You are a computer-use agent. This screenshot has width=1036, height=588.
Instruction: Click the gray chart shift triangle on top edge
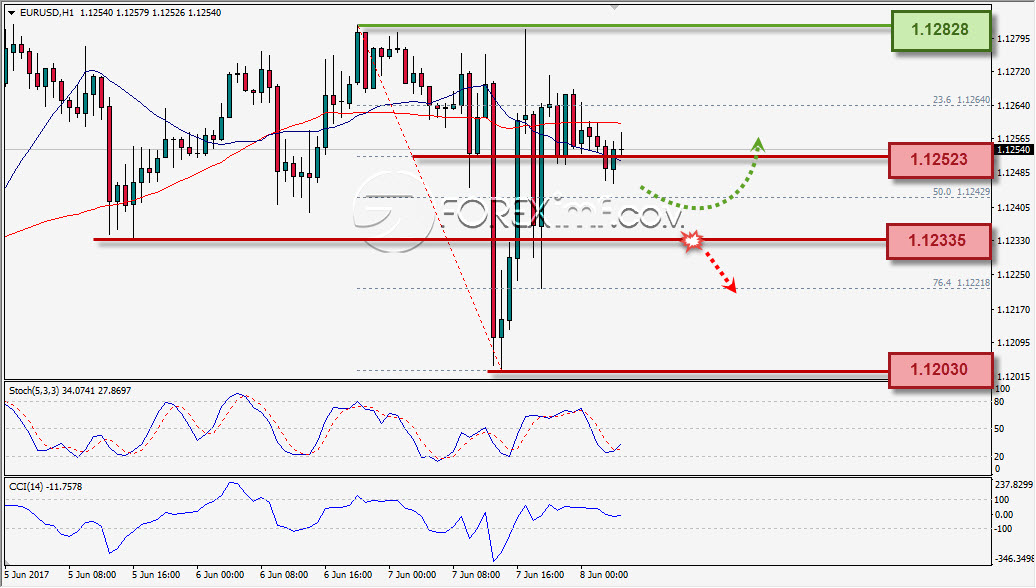(615, 7)
